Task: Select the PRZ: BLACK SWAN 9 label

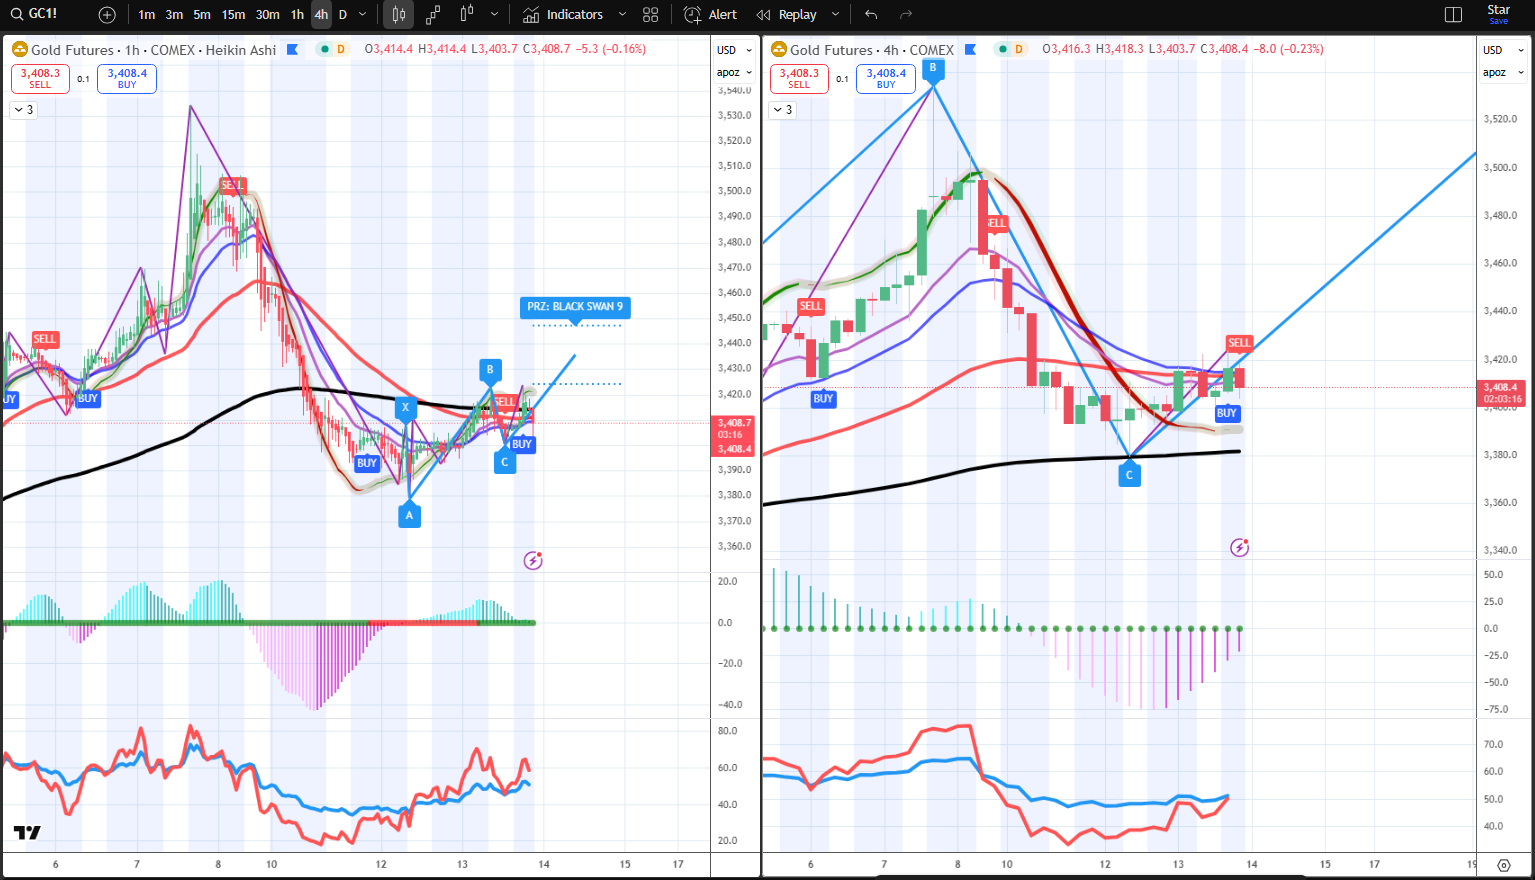Action: [575, 307]
